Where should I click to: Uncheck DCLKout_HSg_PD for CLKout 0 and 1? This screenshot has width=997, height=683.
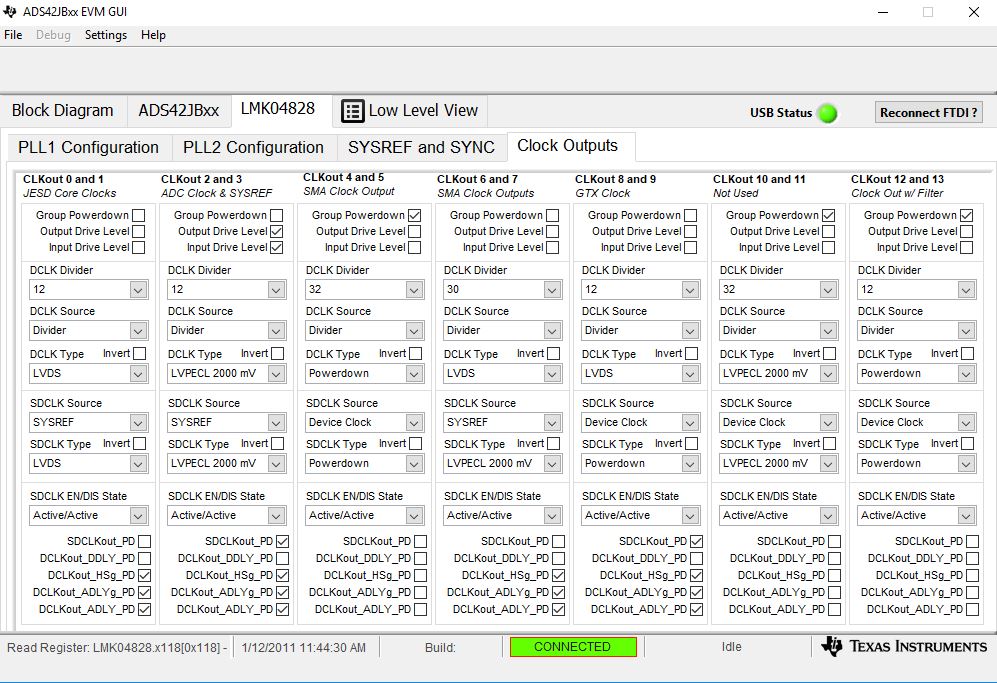click(x=144, y=576)
